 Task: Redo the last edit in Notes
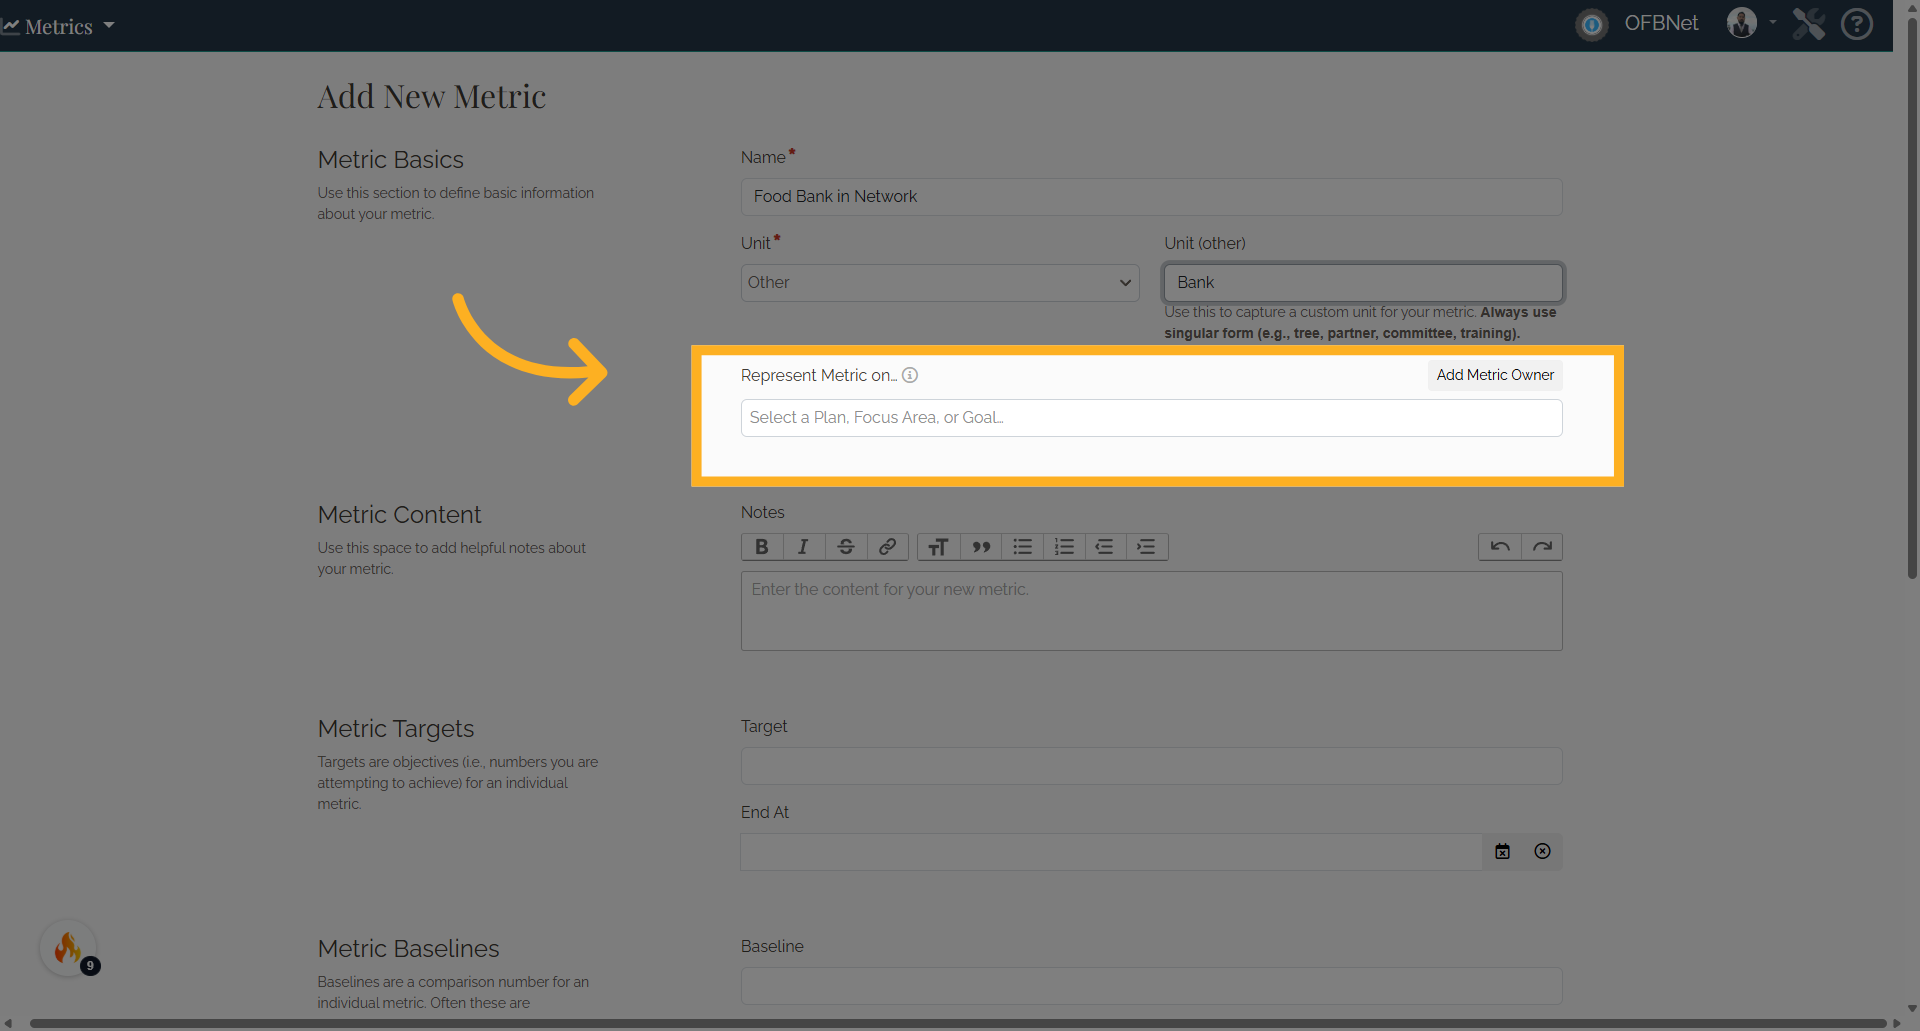coord(1542,547)
